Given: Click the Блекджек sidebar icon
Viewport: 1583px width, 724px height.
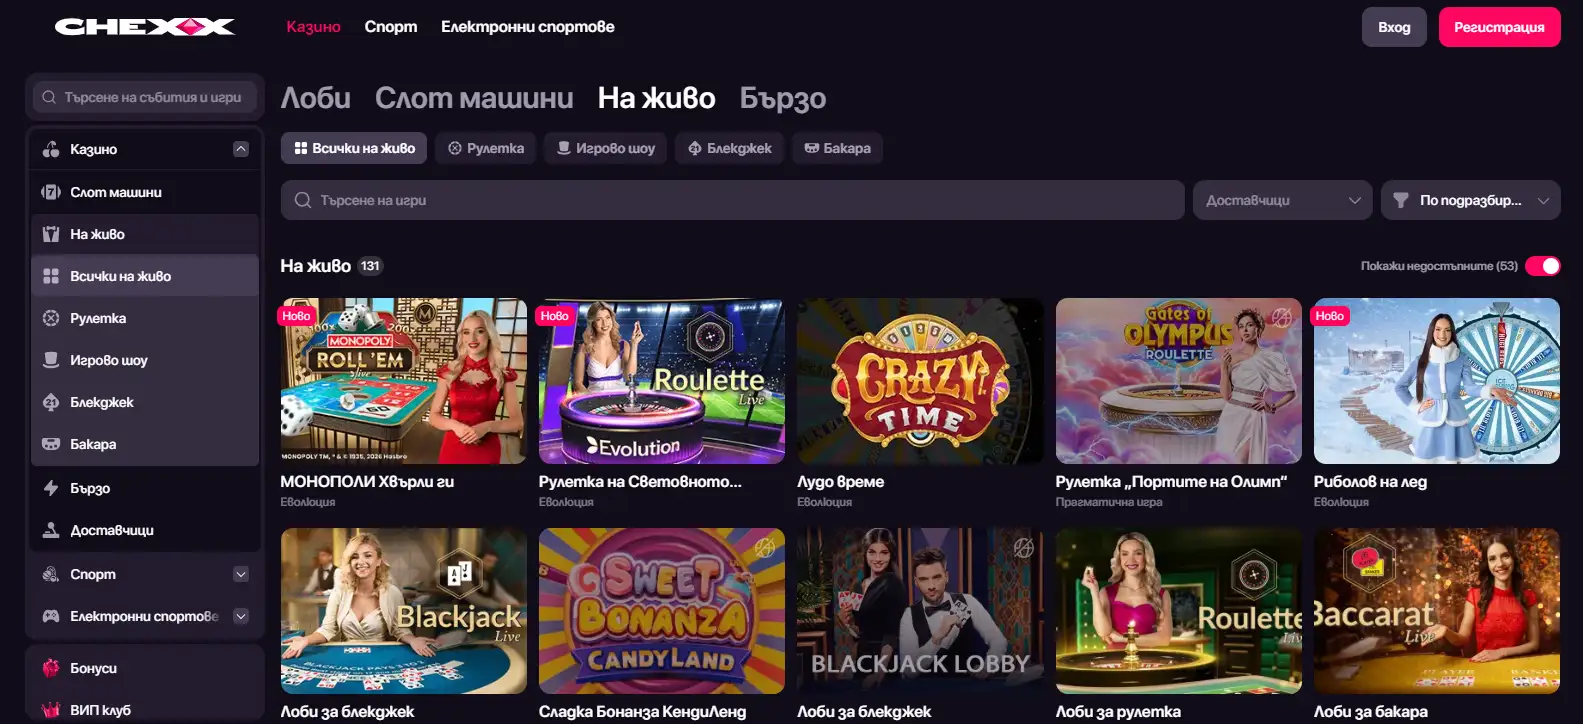Looking at the screenshot, I should [51, 402].
